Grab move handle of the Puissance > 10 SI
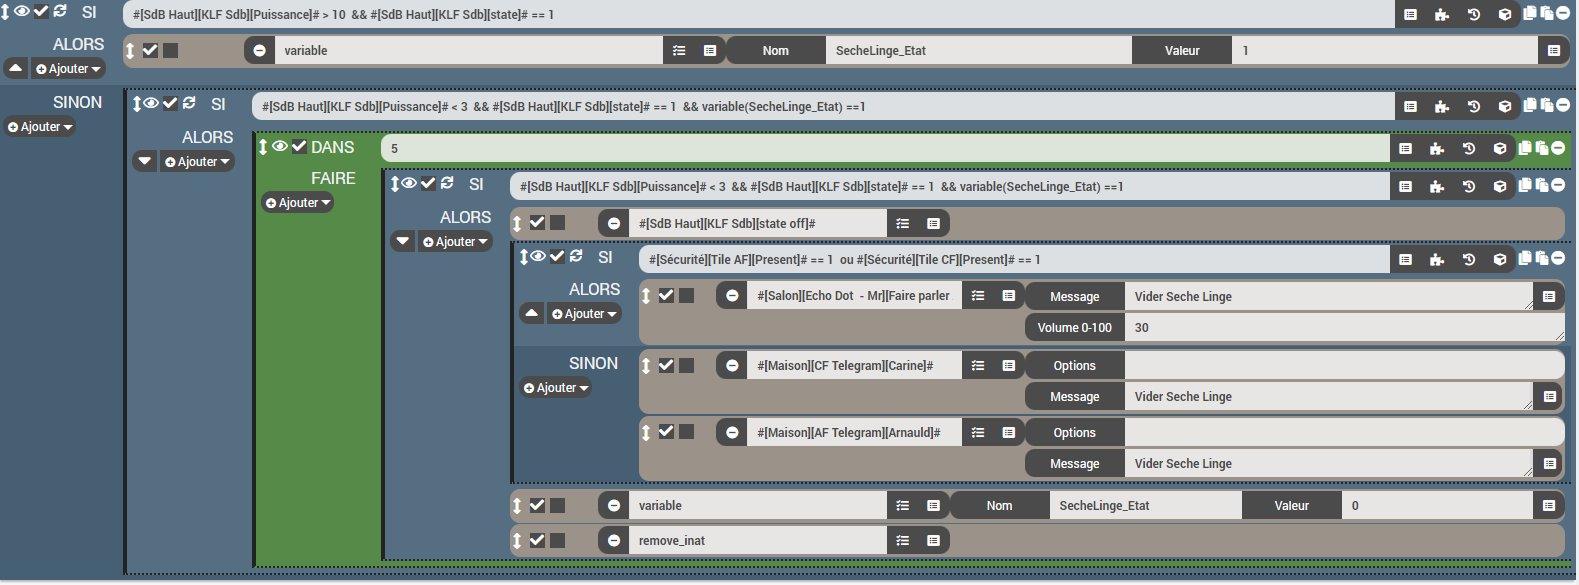This screenshot has width=1579, height=585. [x=5, y=12]
